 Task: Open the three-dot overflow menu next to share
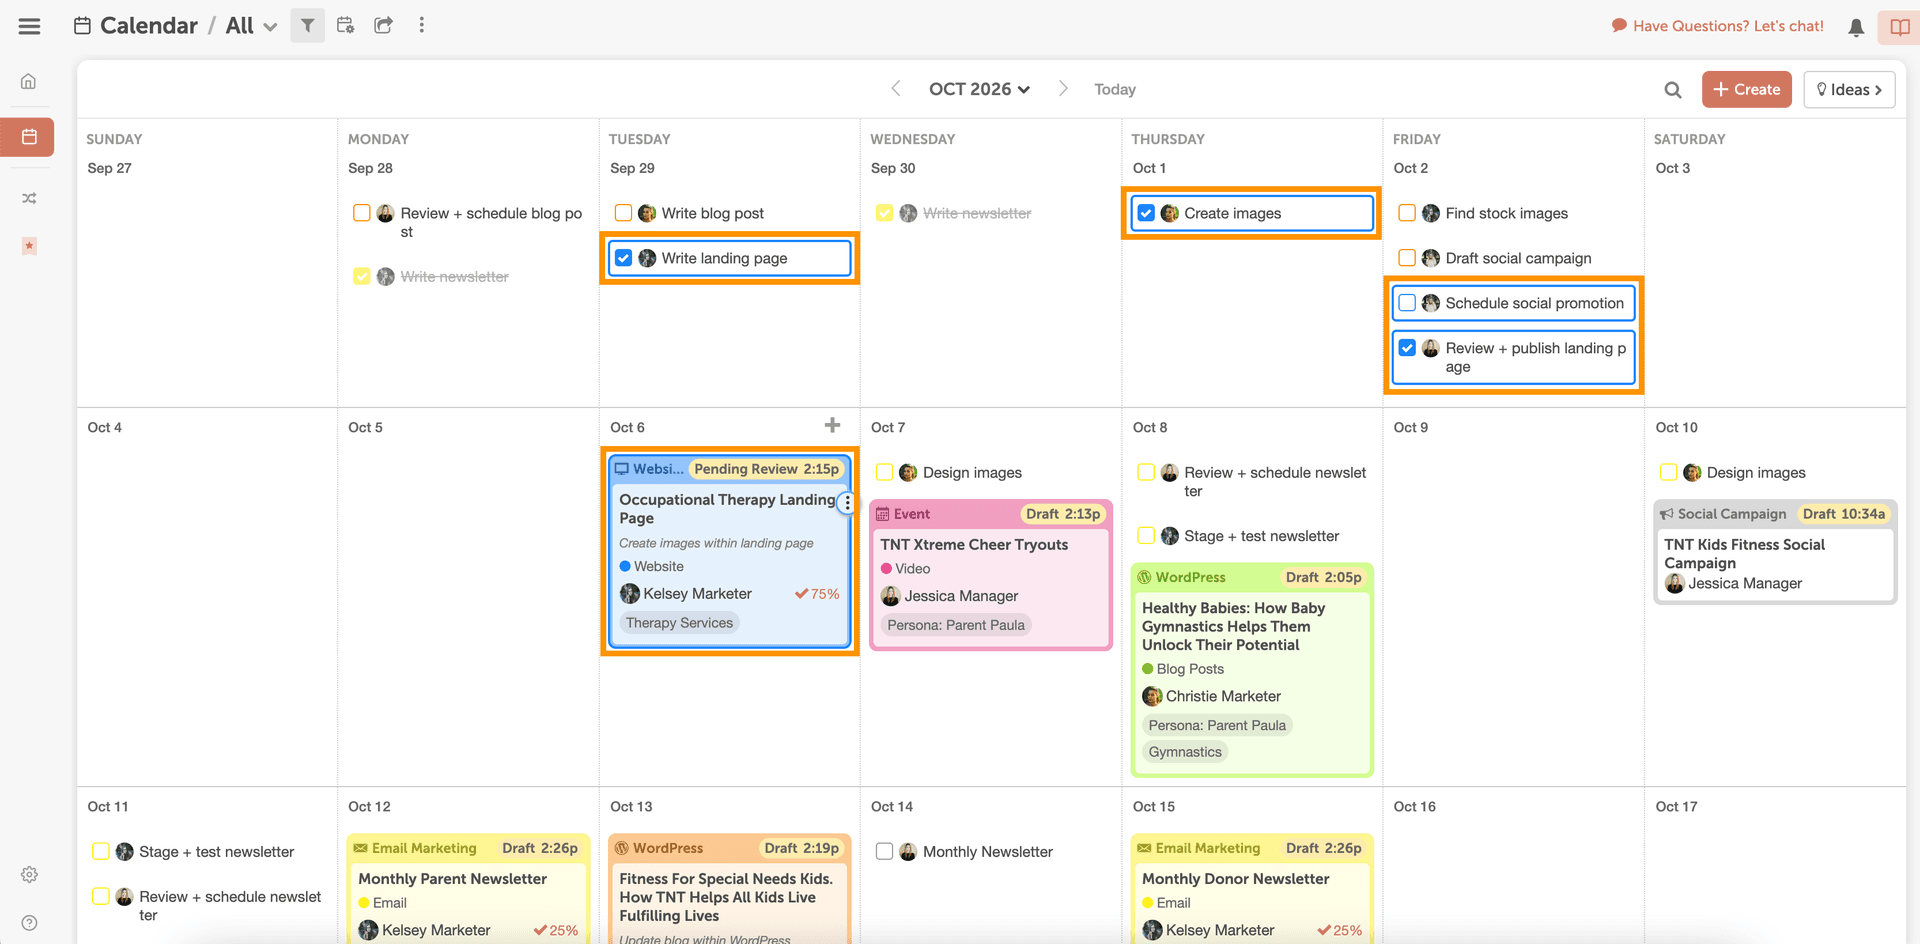point(421,25)
